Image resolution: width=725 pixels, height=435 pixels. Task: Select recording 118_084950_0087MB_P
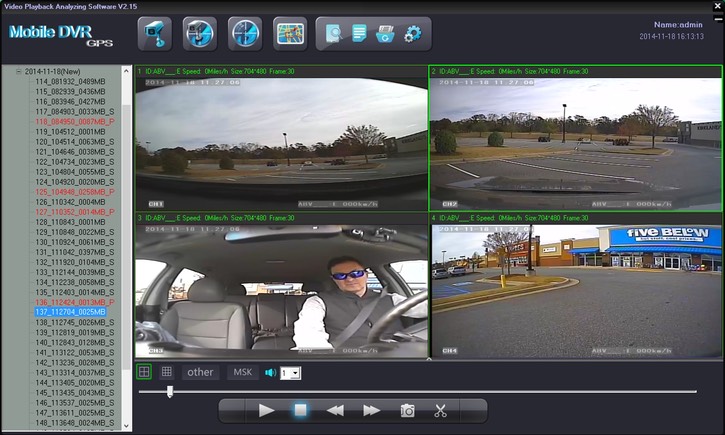(x=75, y=121)
